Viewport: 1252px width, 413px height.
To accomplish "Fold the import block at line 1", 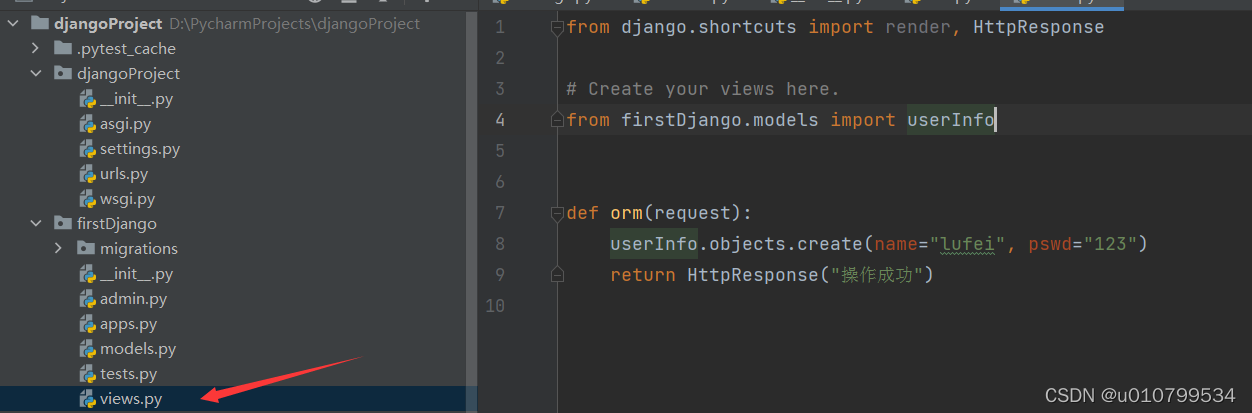I will [x=557, y=28].
